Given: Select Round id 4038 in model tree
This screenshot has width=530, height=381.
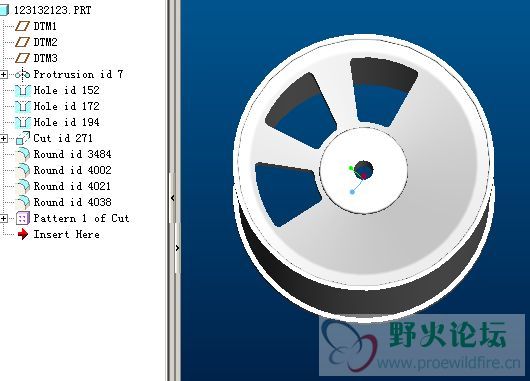Looking at the screenshot, I should tap(72, 202).
